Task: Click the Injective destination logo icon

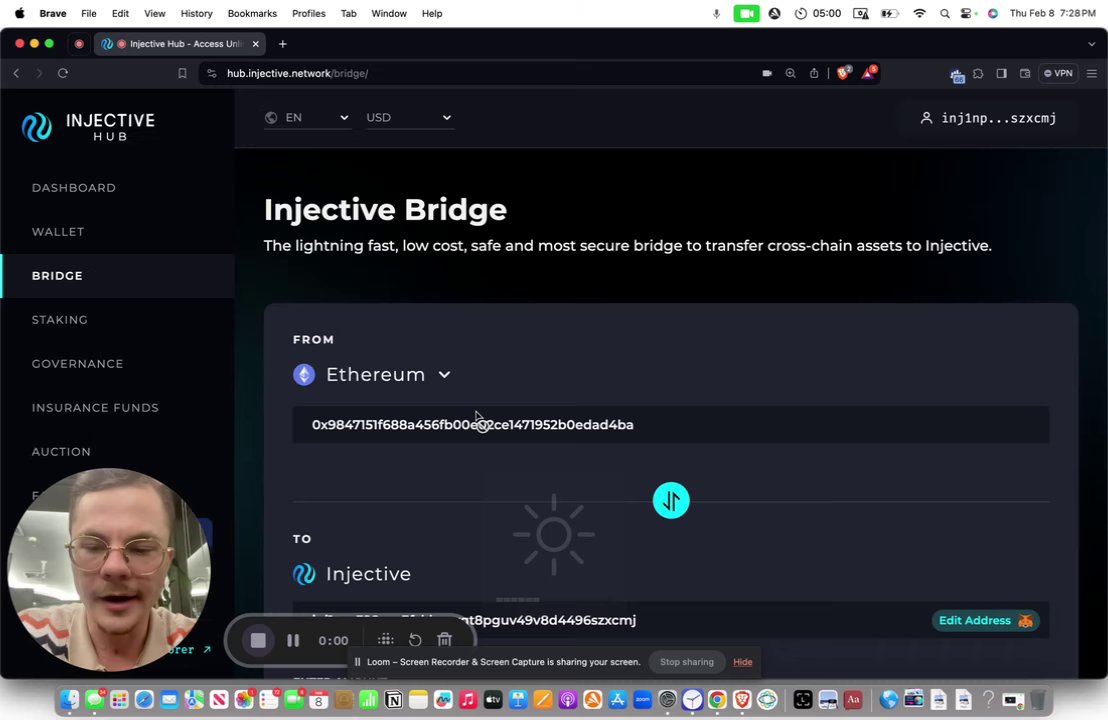Action: pyautogui.click(x=304, y=574)
